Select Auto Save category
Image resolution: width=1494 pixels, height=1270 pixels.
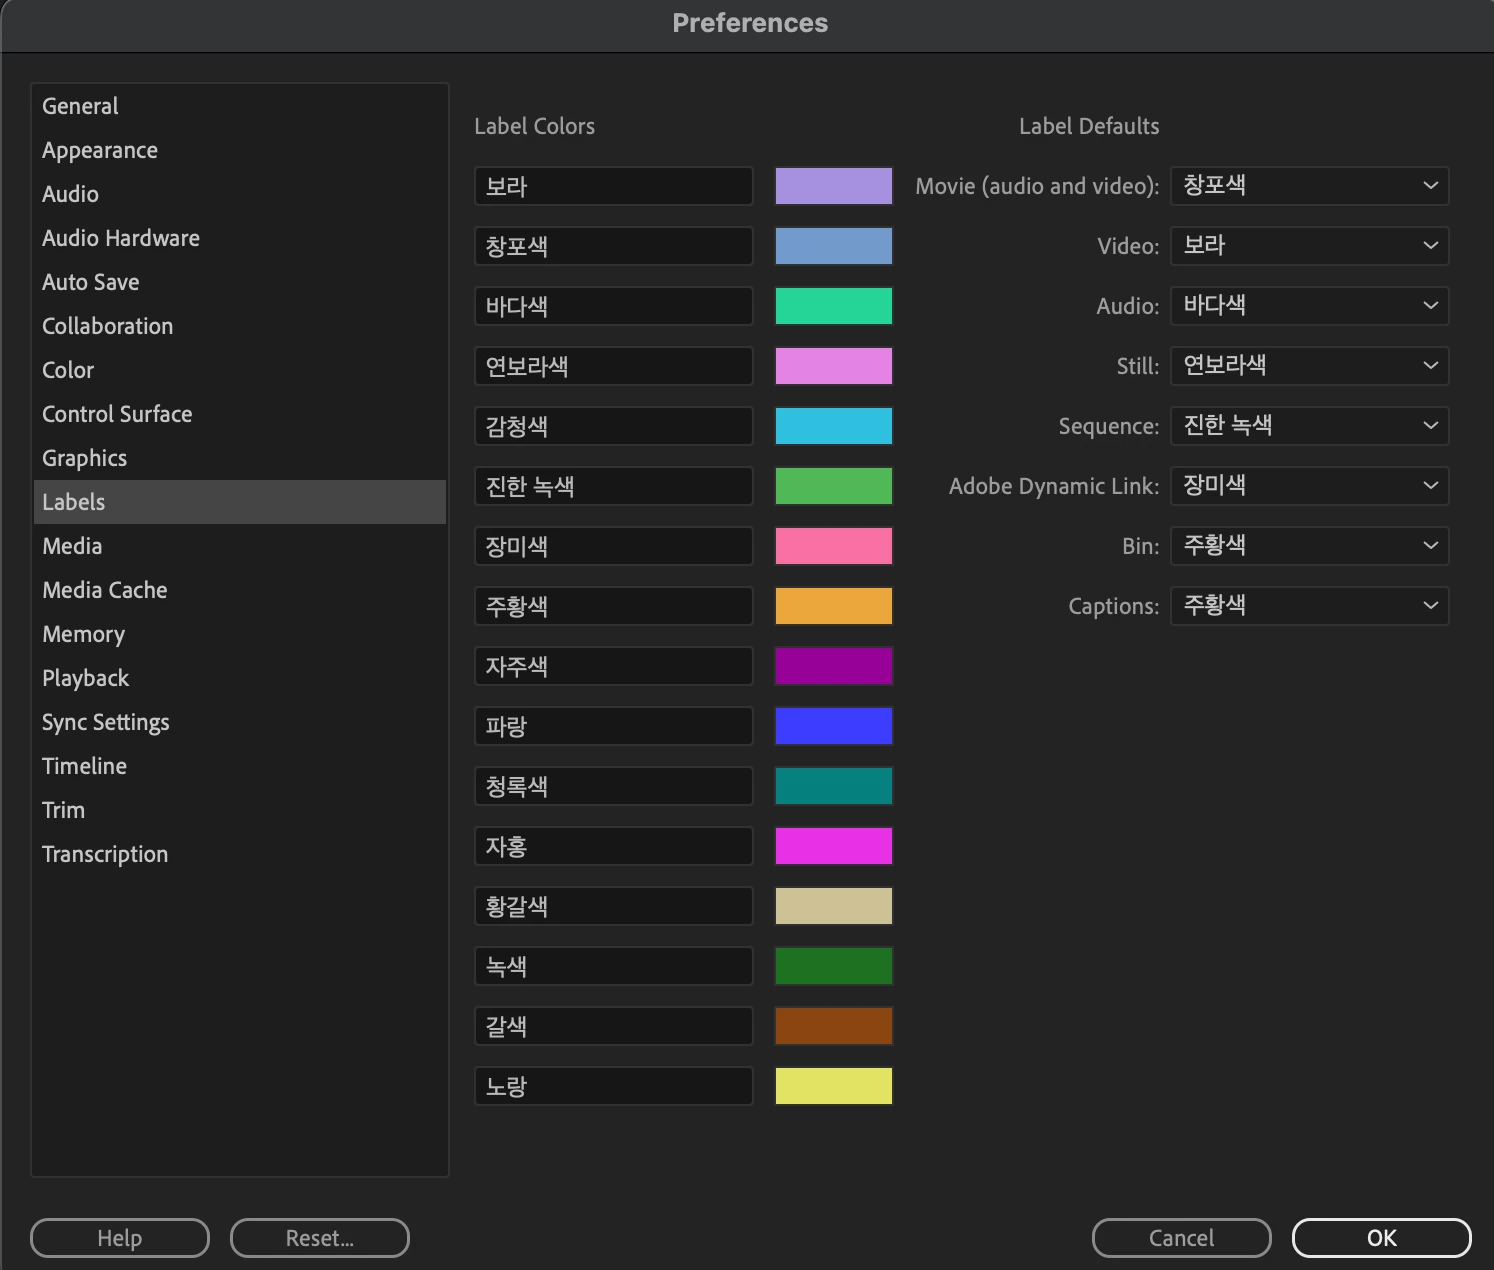pos(239,282)
